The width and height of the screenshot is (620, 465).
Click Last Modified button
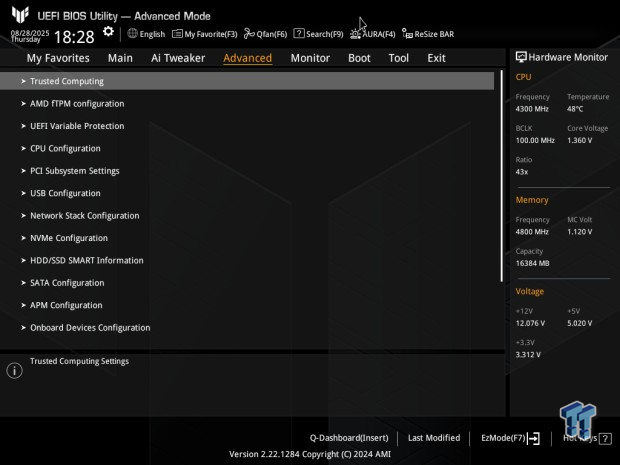[x=434, y=438]
